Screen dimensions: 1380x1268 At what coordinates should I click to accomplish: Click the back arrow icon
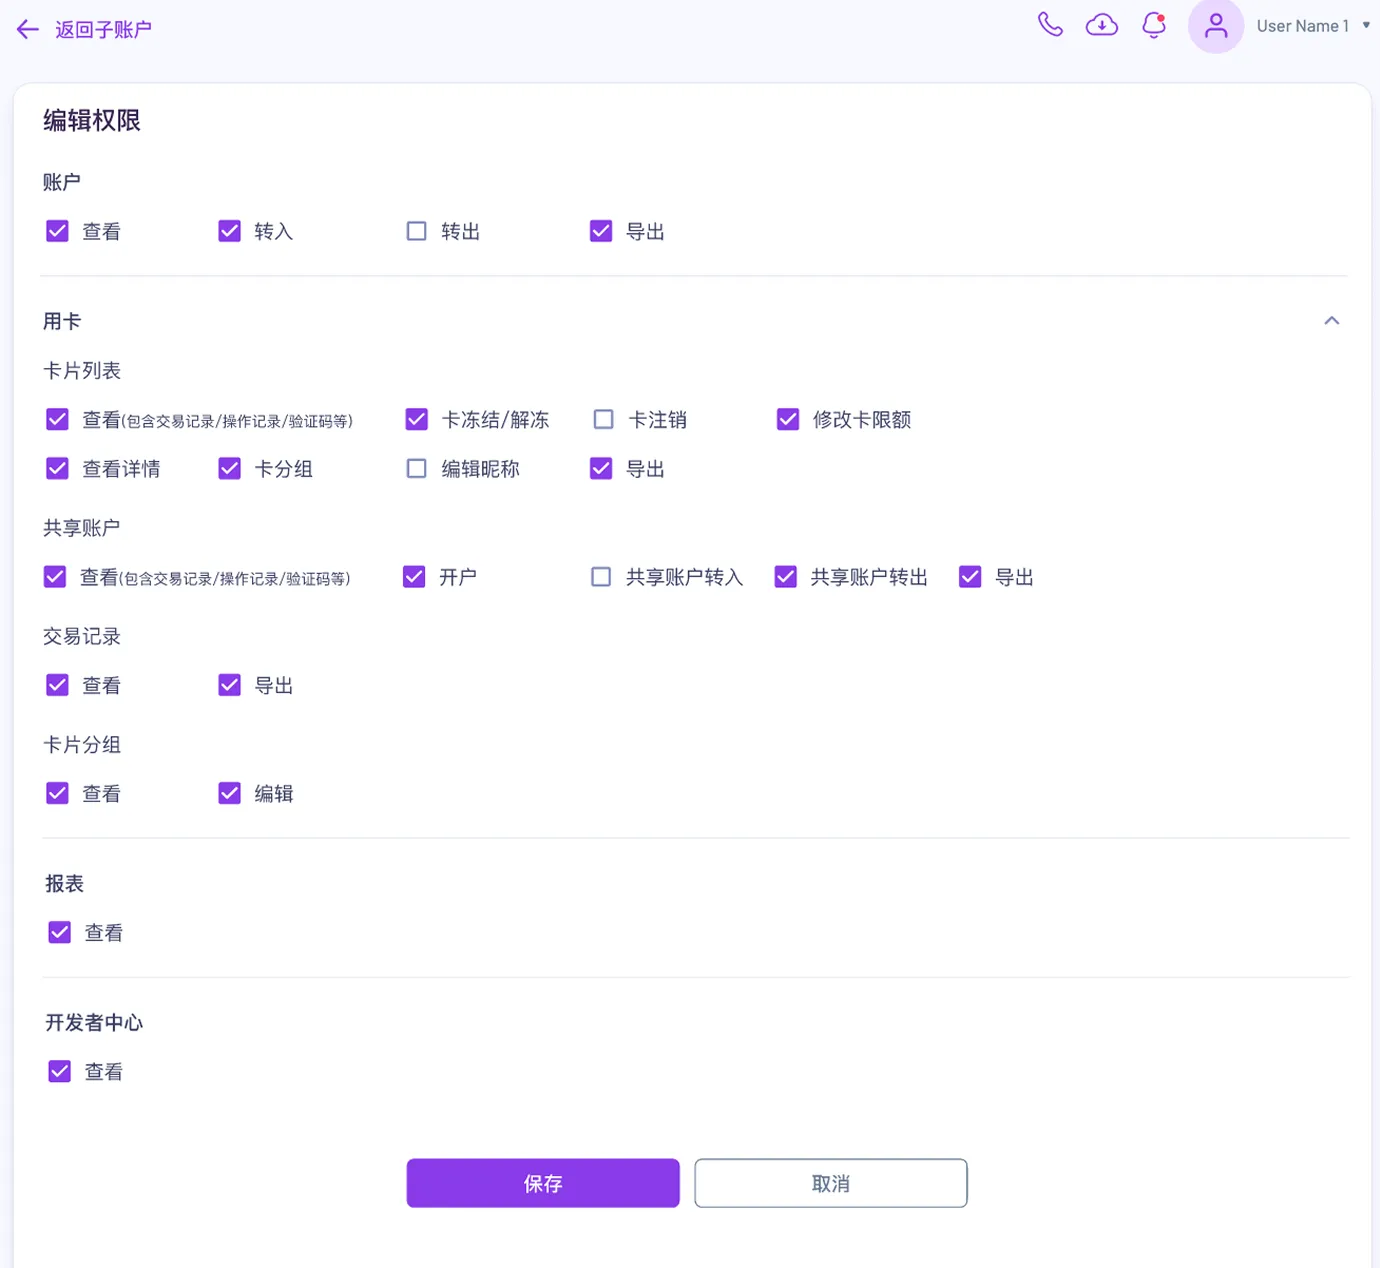pyautogui.click(x=28, y=30)
